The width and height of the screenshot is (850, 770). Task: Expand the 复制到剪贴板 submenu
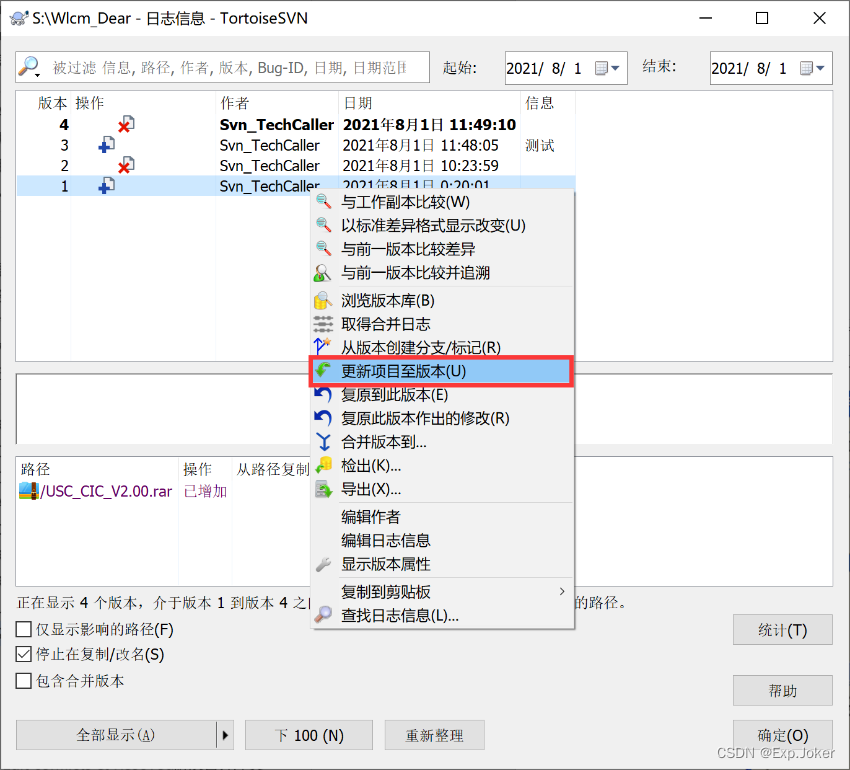point(562,592)
